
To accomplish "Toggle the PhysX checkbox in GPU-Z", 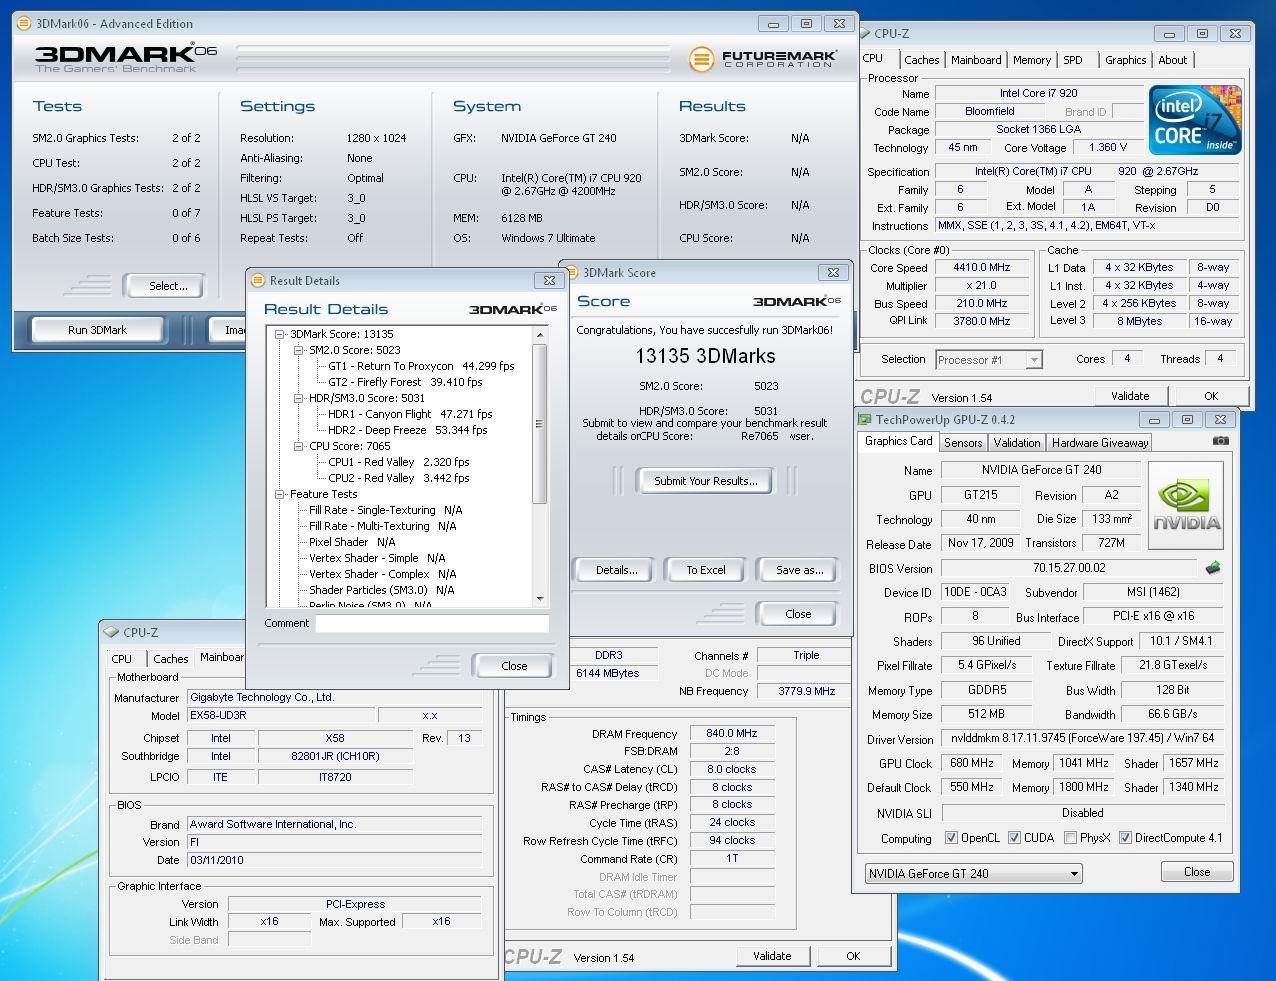I will [1071, 838].
